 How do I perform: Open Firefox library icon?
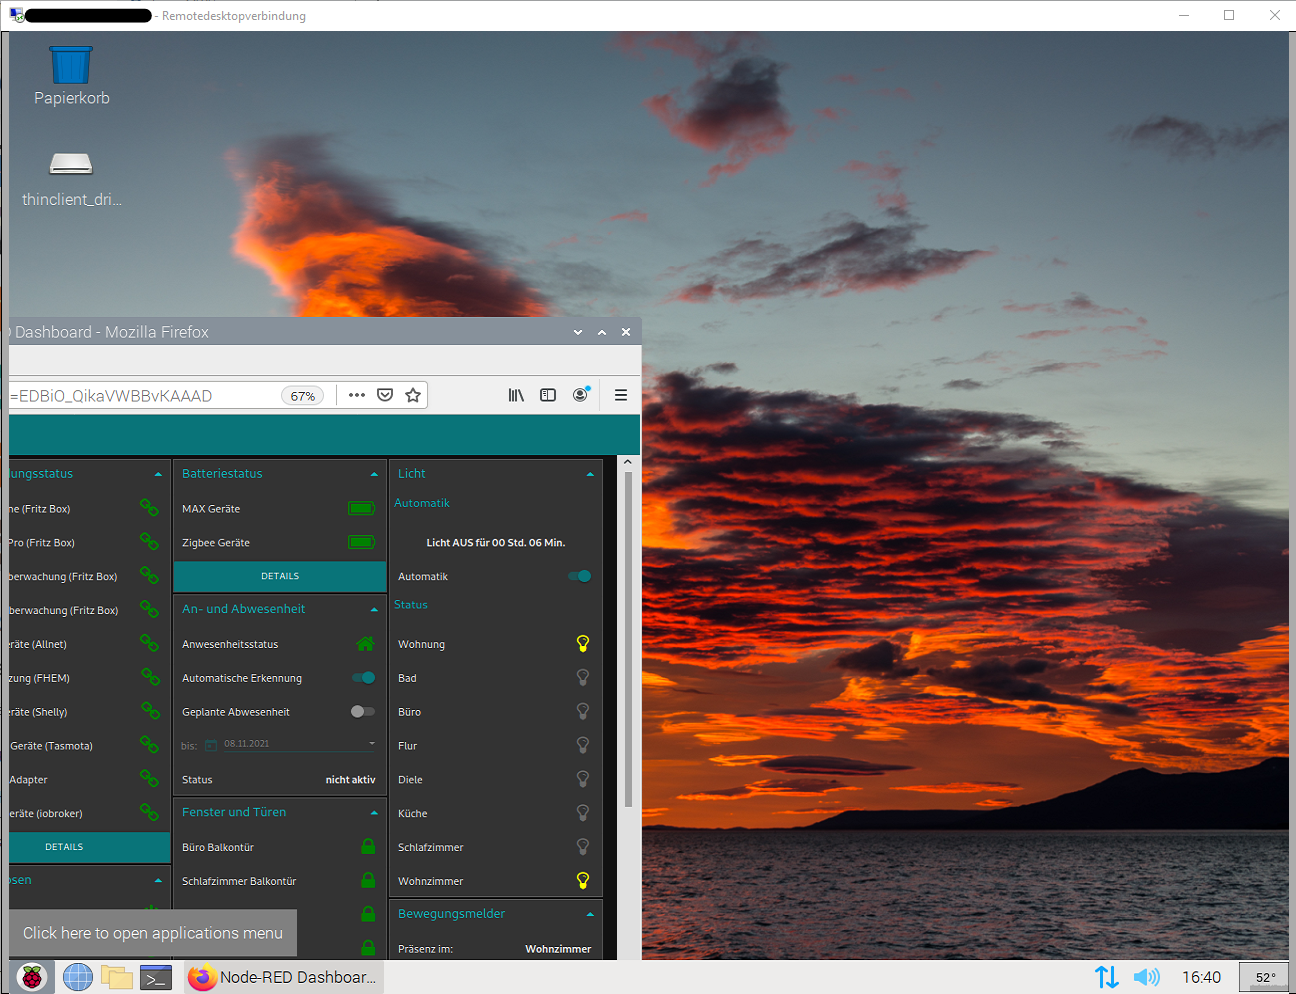click(x=516, y=395)
